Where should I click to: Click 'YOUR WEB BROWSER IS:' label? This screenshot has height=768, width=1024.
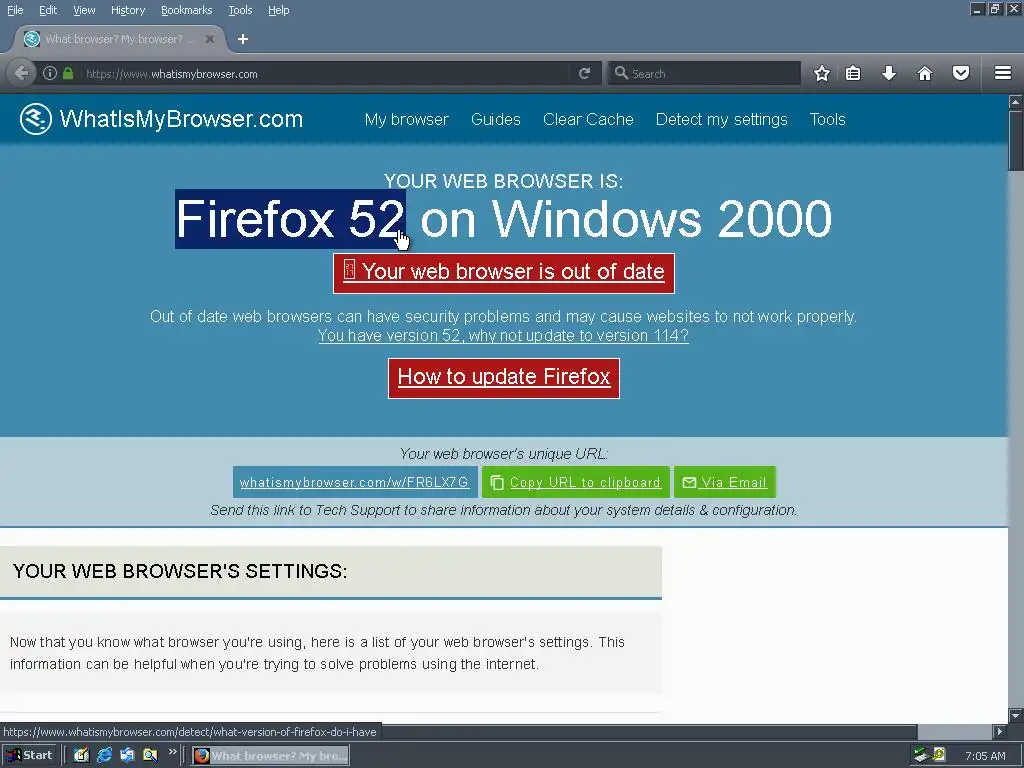pos(504,181)
